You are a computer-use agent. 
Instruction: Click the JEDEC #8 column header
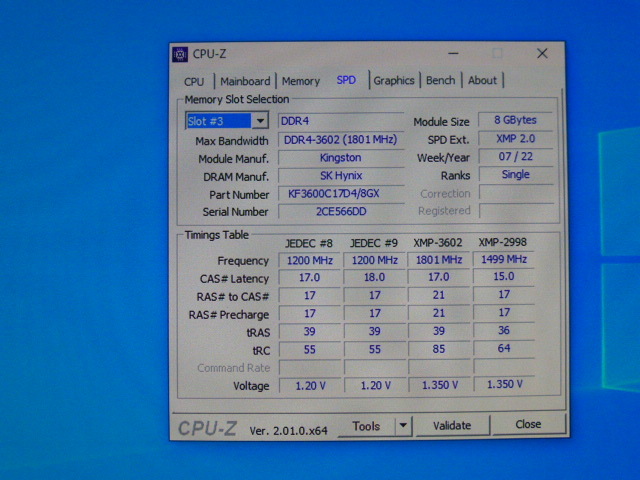click(309, 244)
